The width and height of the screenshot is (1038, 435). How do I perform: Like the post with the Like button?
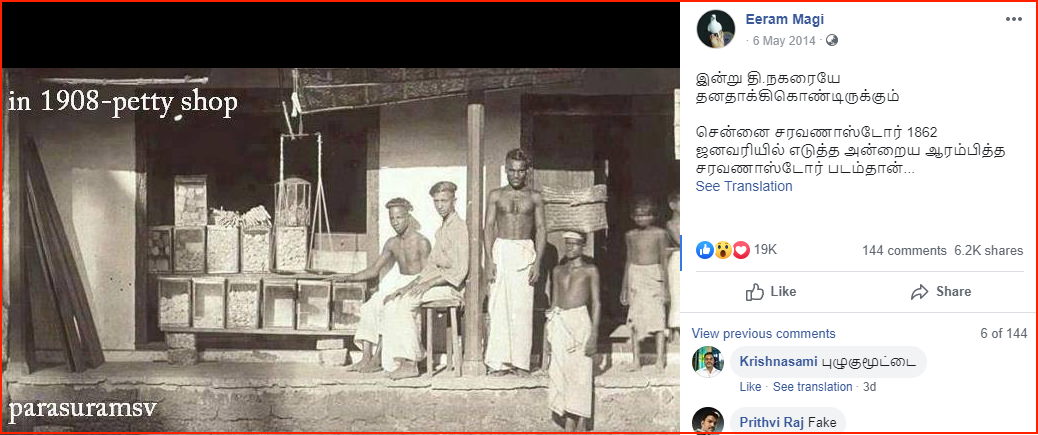771,292
